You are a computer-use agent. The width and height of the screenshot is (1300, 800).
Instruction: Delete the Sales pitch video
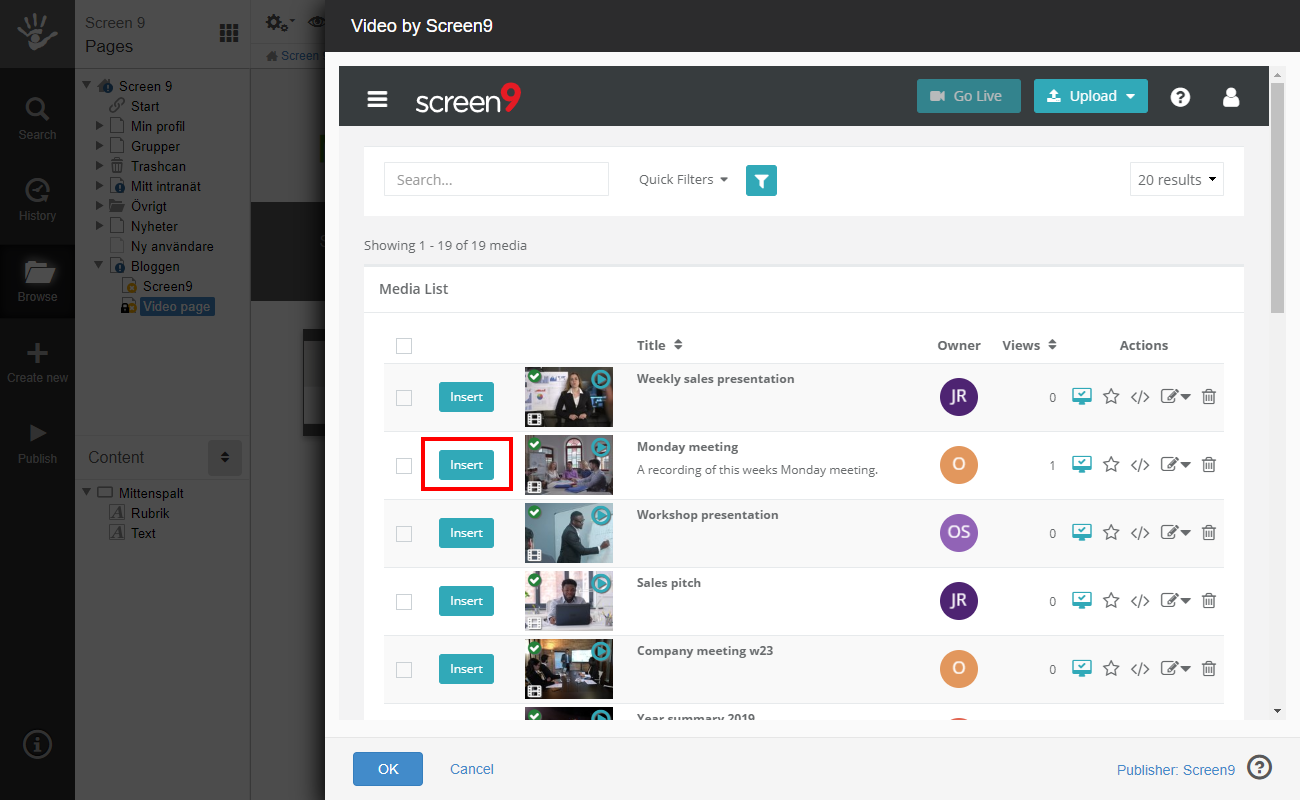(1208, 600)
